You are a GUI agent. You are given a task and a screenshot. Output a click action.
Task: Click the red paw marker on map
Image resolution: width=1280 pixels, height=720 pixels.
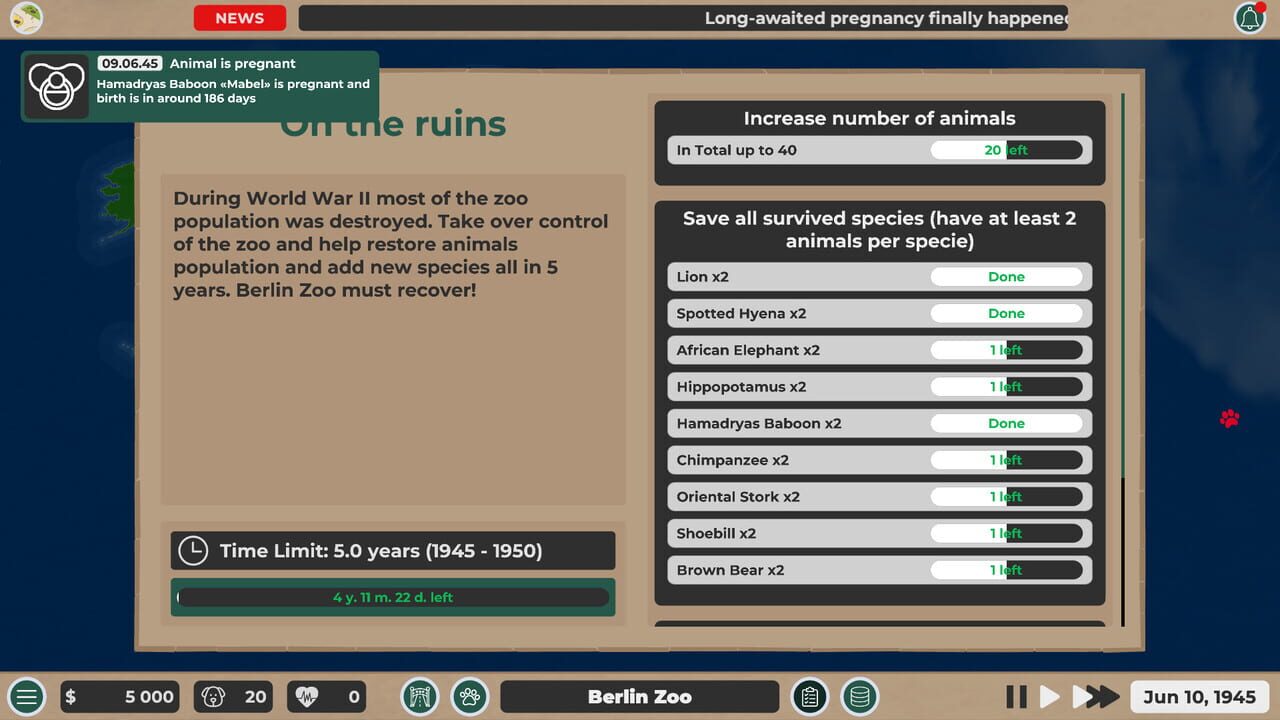pyautogui.click(x=1230, y=419)
